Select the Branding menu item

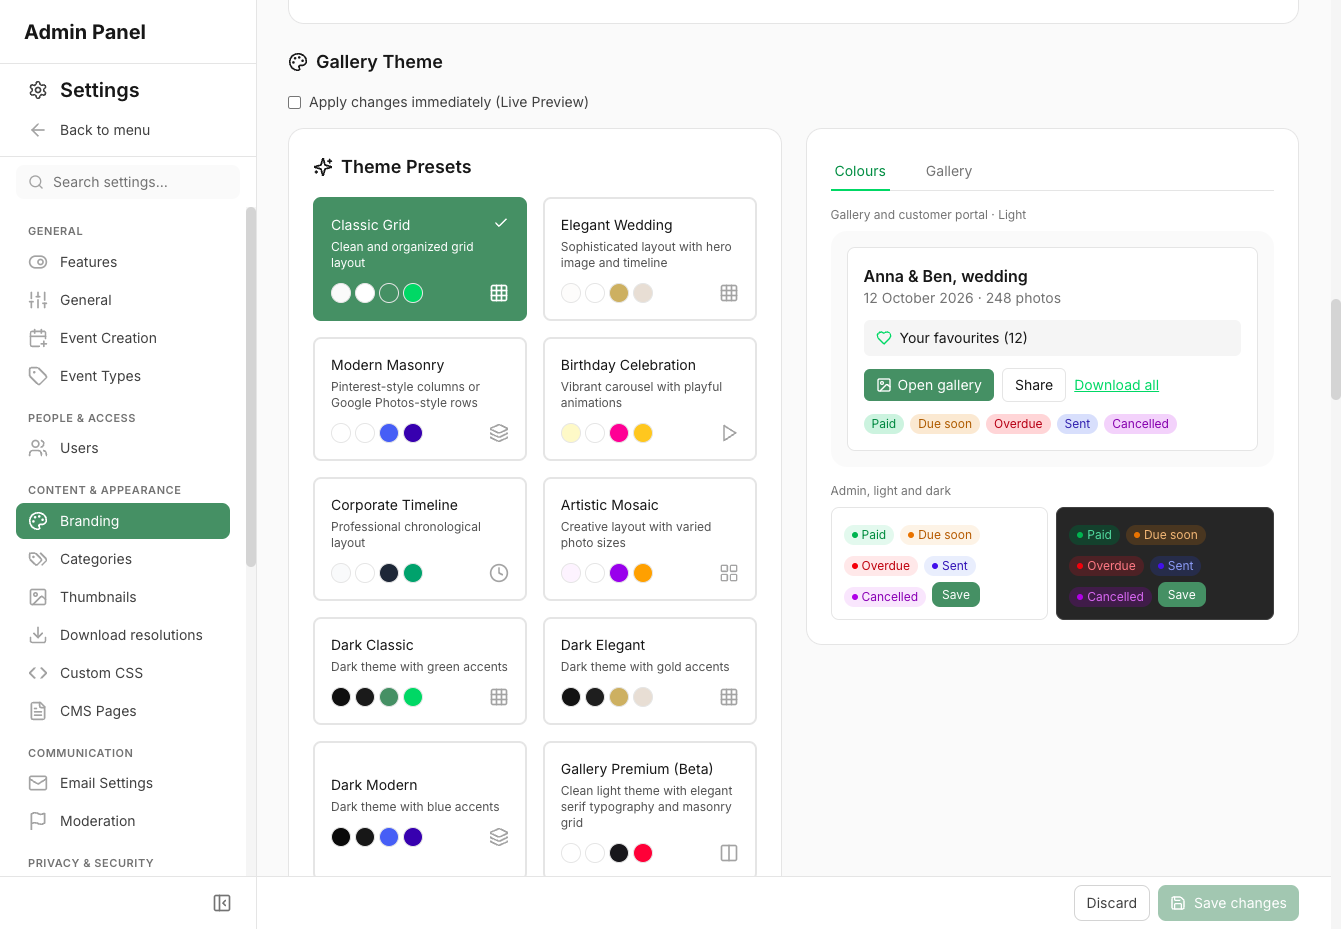(123, 521)
